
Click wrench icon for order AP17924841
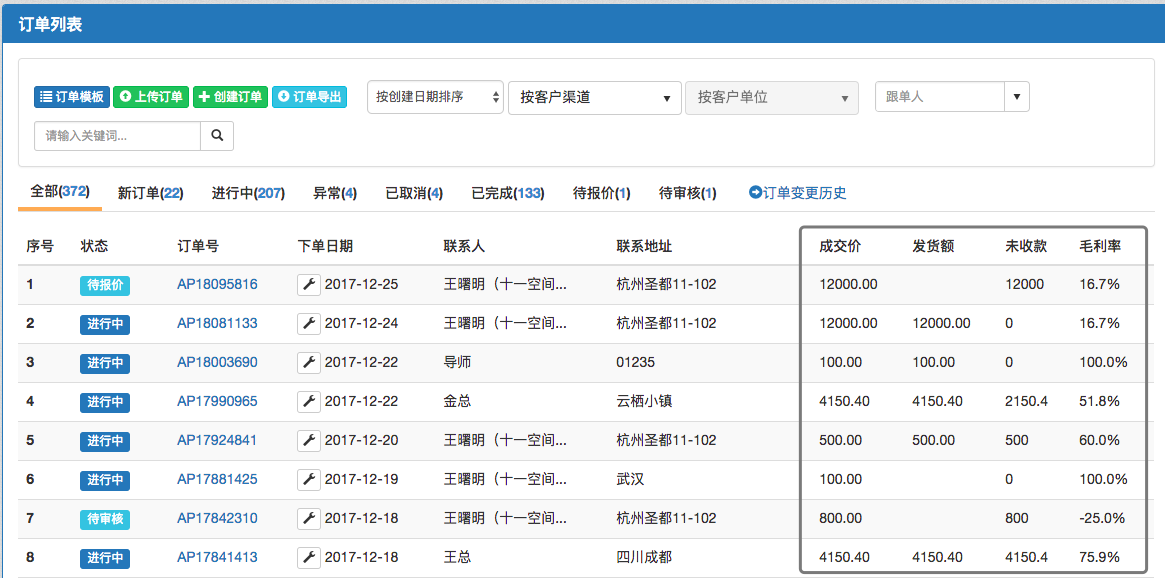coord(309,441)
